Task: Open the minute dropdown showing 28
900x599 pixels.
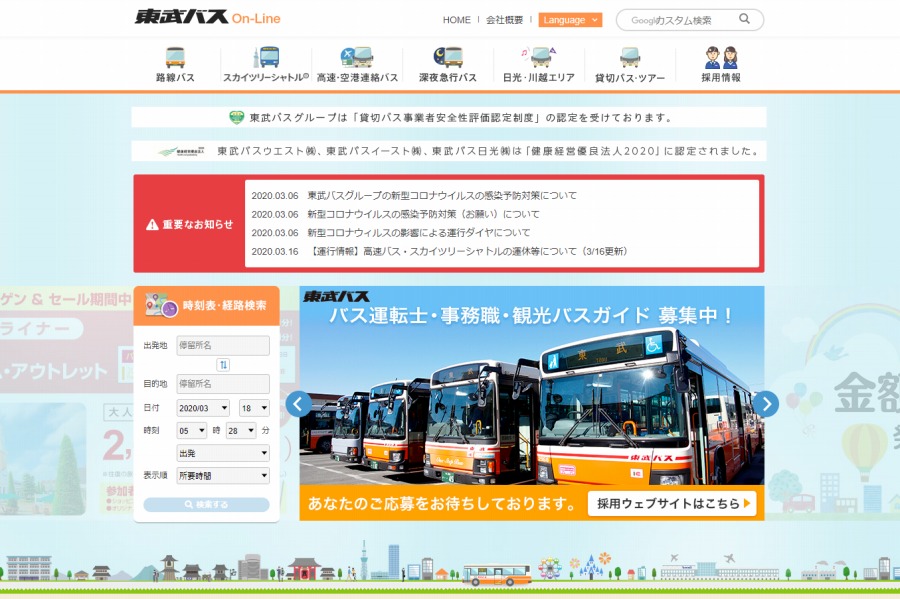Action: (240, 430)
